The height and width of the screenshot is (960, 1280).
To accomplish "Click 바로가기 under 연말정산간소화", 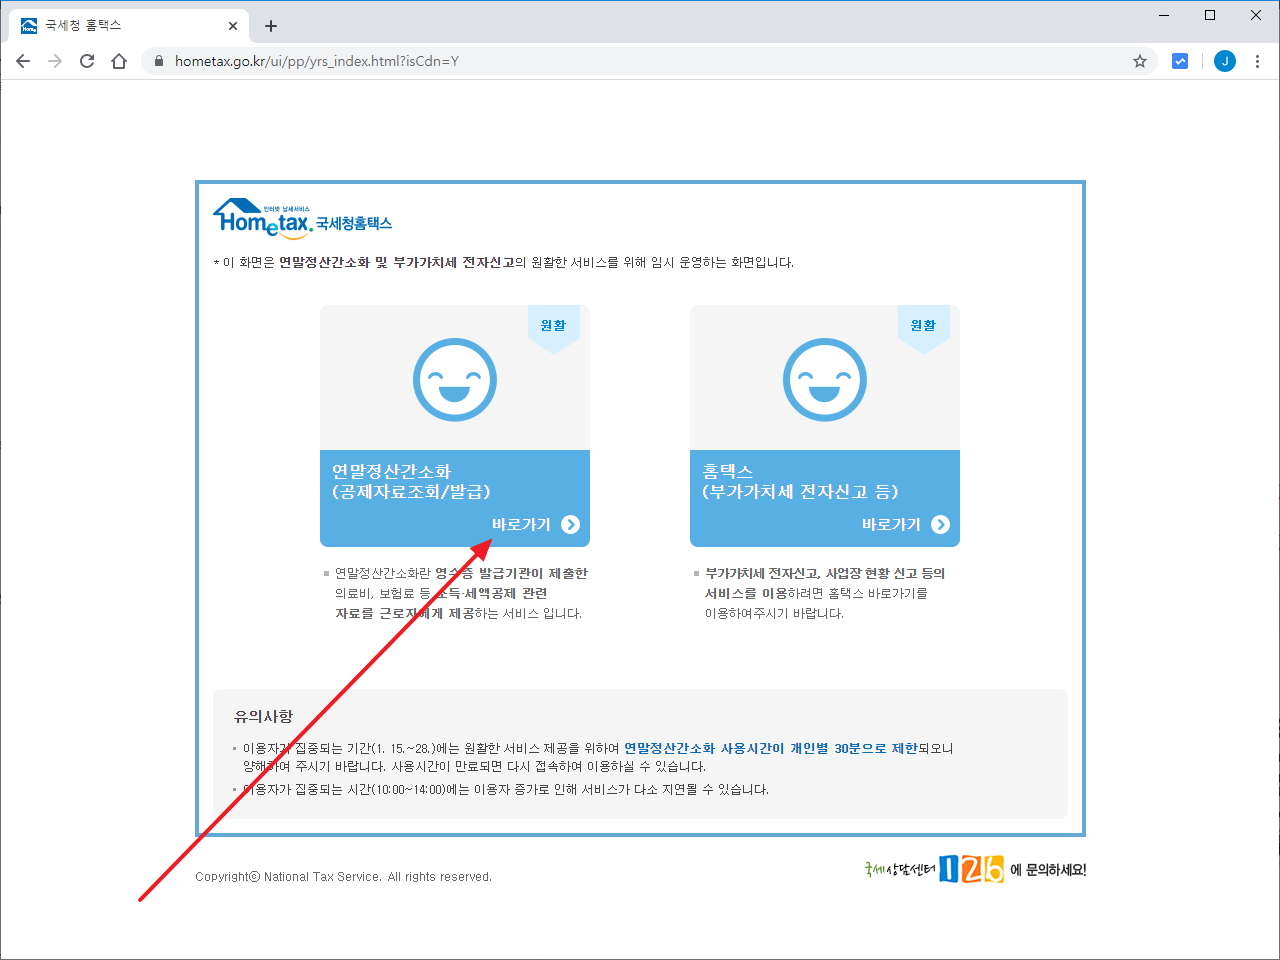I will [521, 524].
